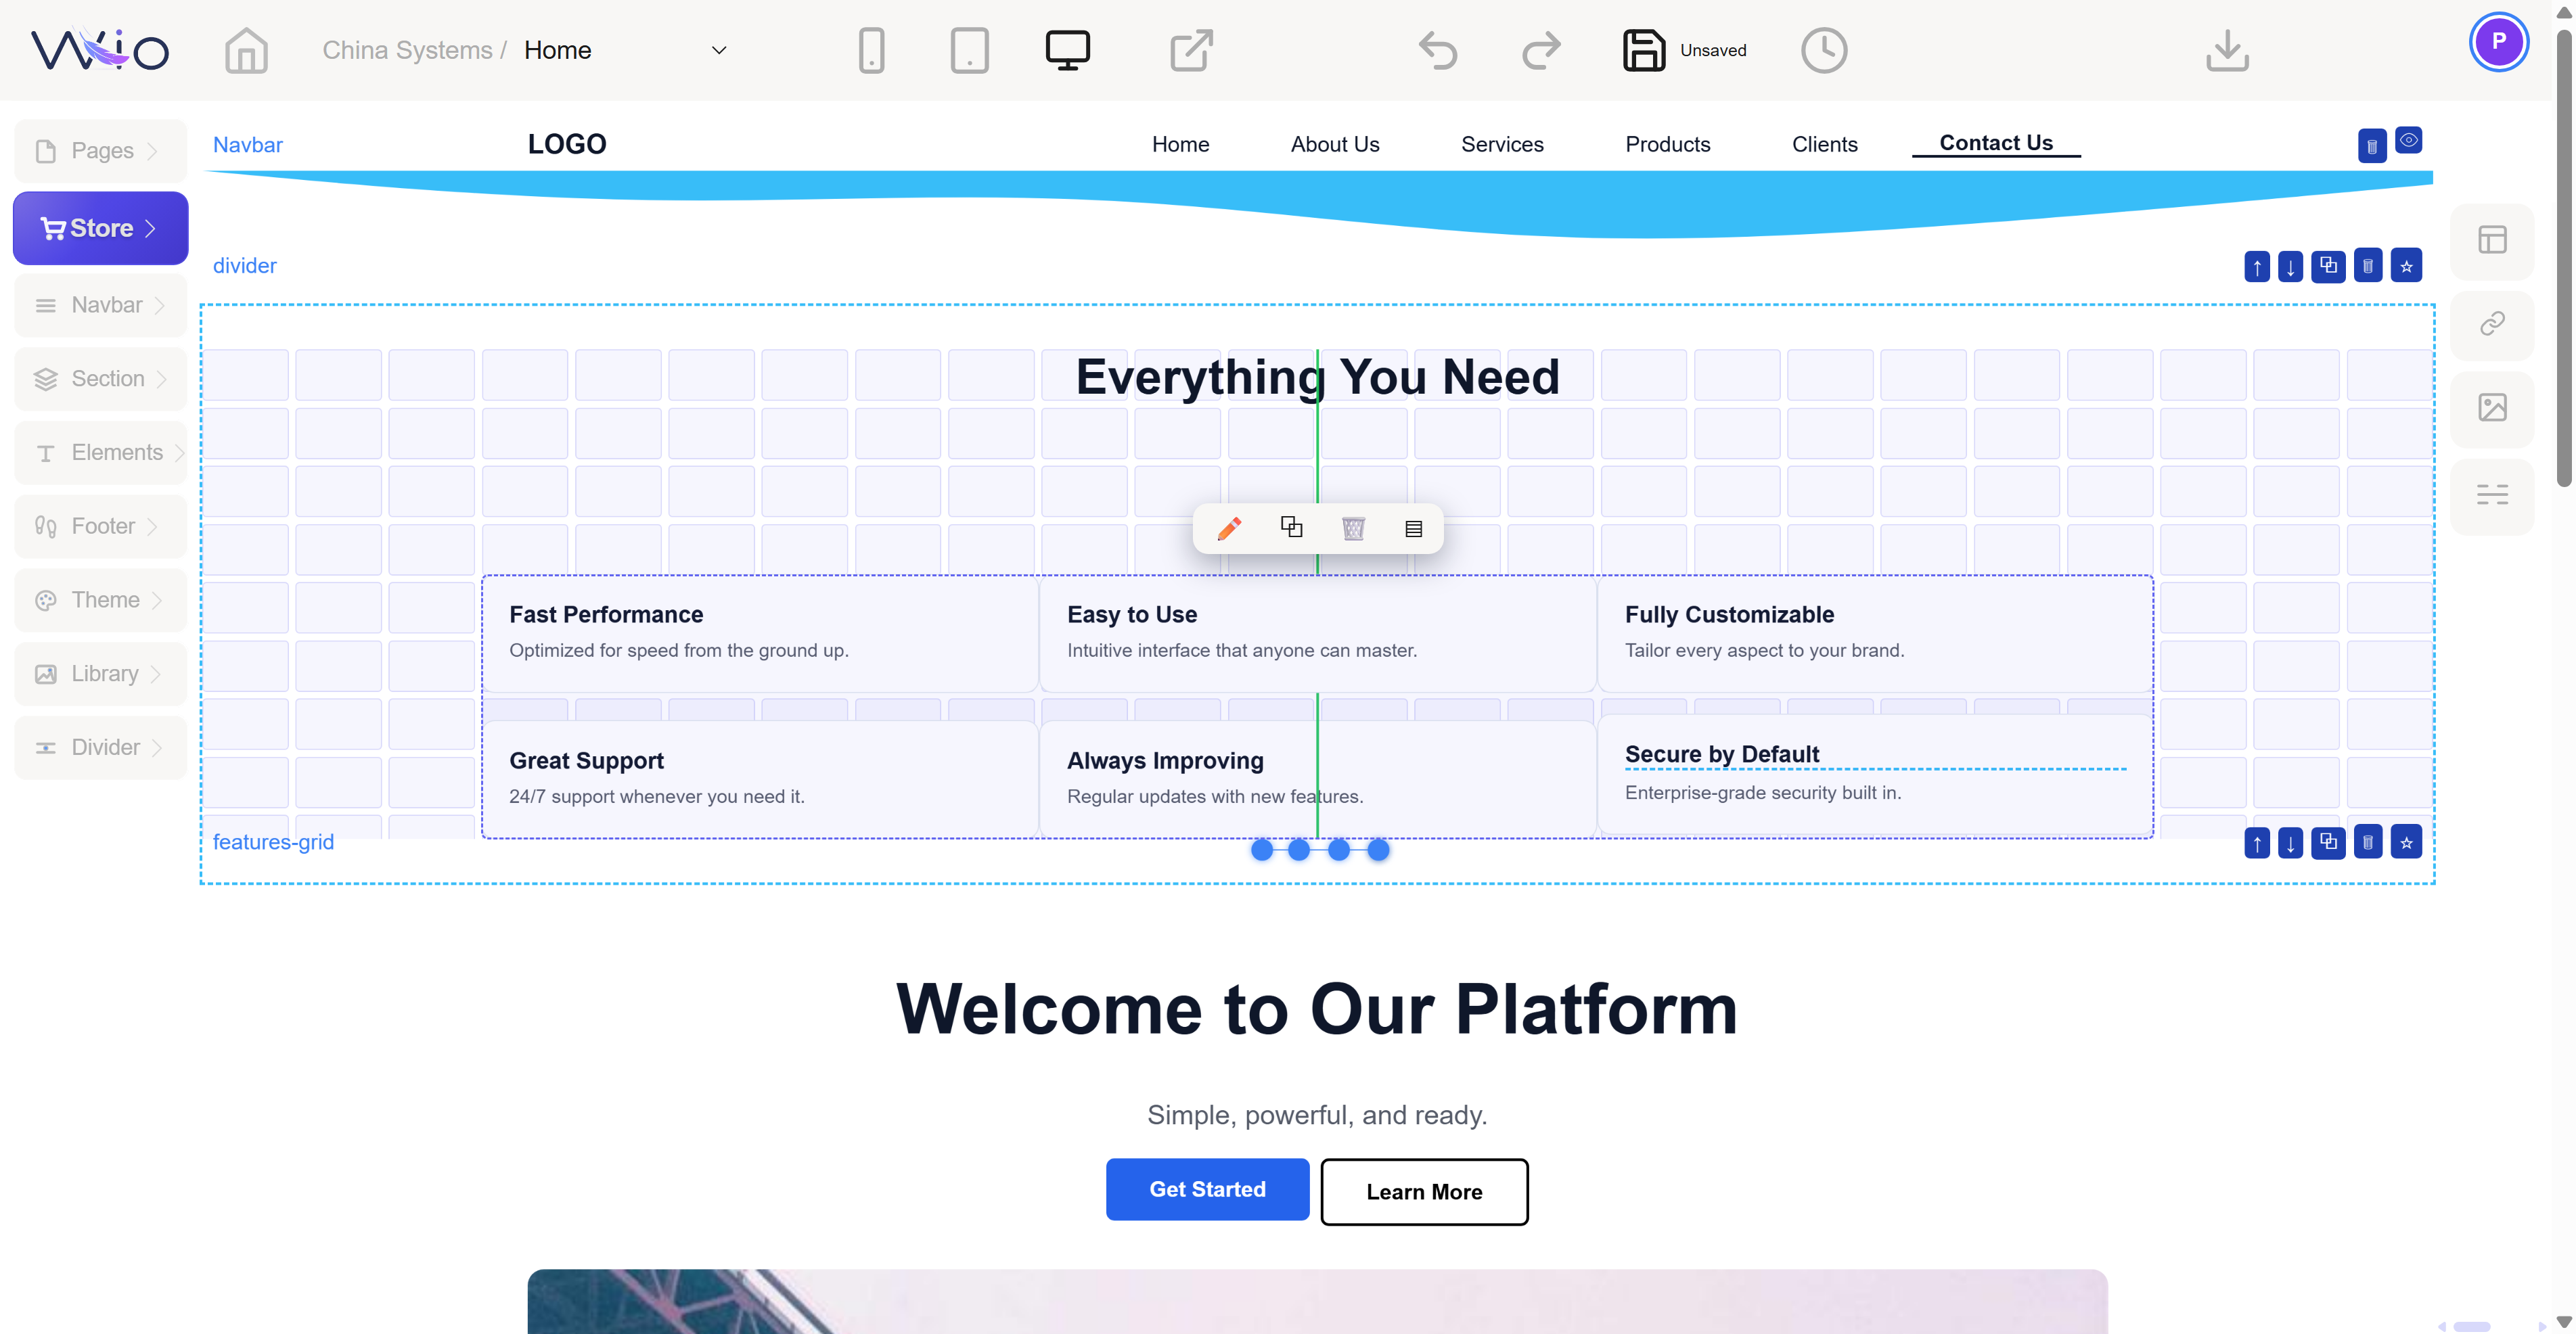This screenshot has width=2576, height=1334.
Task: Click the Services nav item
Action: pyautogui.click(x=1502, y=144)
